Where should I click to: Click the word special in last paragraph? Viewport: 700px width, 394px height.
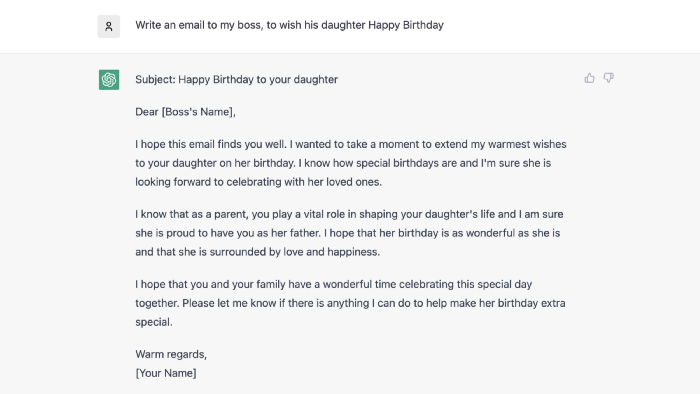pos(153,322)
